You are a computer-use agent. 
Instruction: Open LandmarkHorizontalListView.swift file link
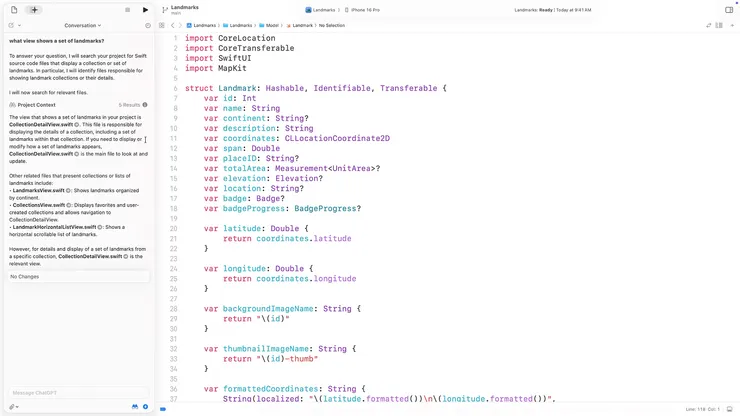coord(58,227)
